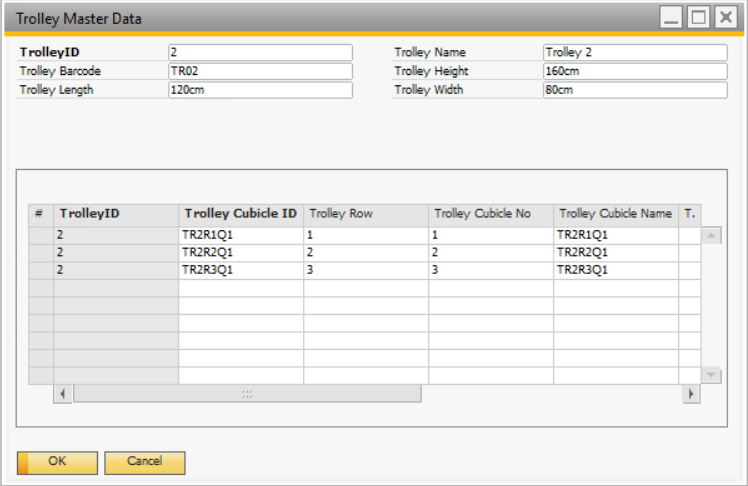Click the horizontal scrollbar thumb

click(247, 394)
